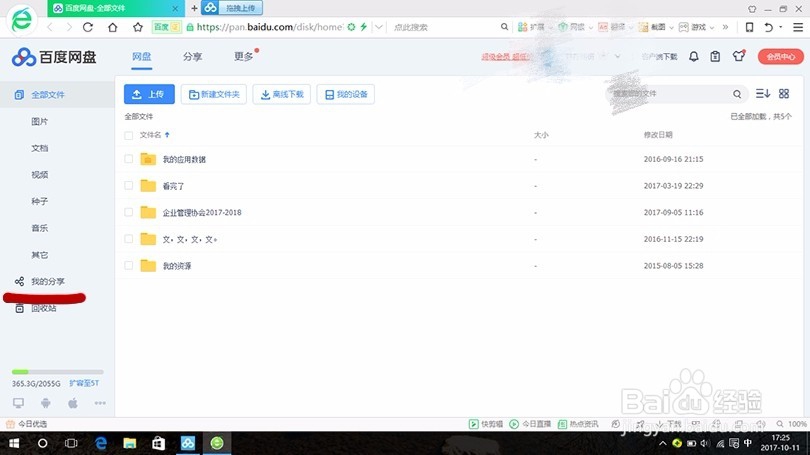Screen dimensions: 810x455
Task: Switch to 分享 tab
Action: [x=192, y=56]
